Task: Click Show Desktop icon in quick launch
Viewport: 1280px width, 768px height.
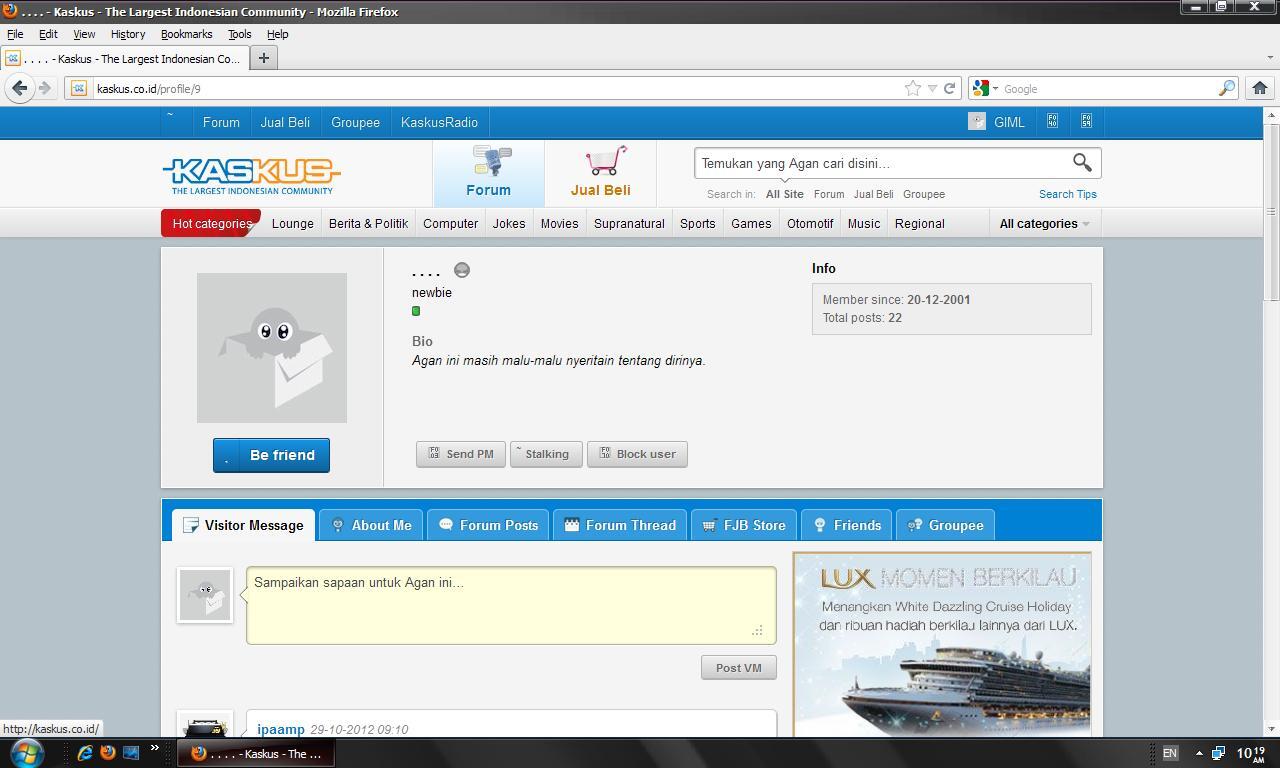Action: tap(131, 752)
